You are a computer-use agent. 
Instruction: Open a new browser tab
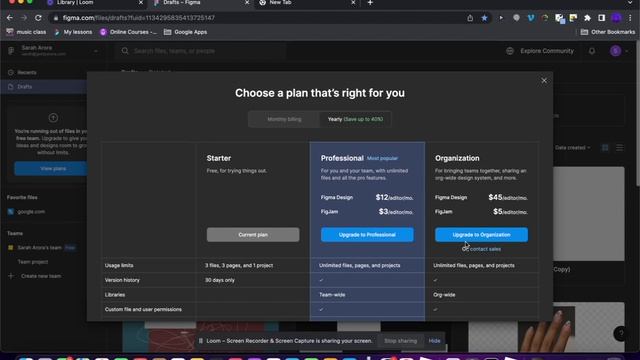(x=370, y=3)
